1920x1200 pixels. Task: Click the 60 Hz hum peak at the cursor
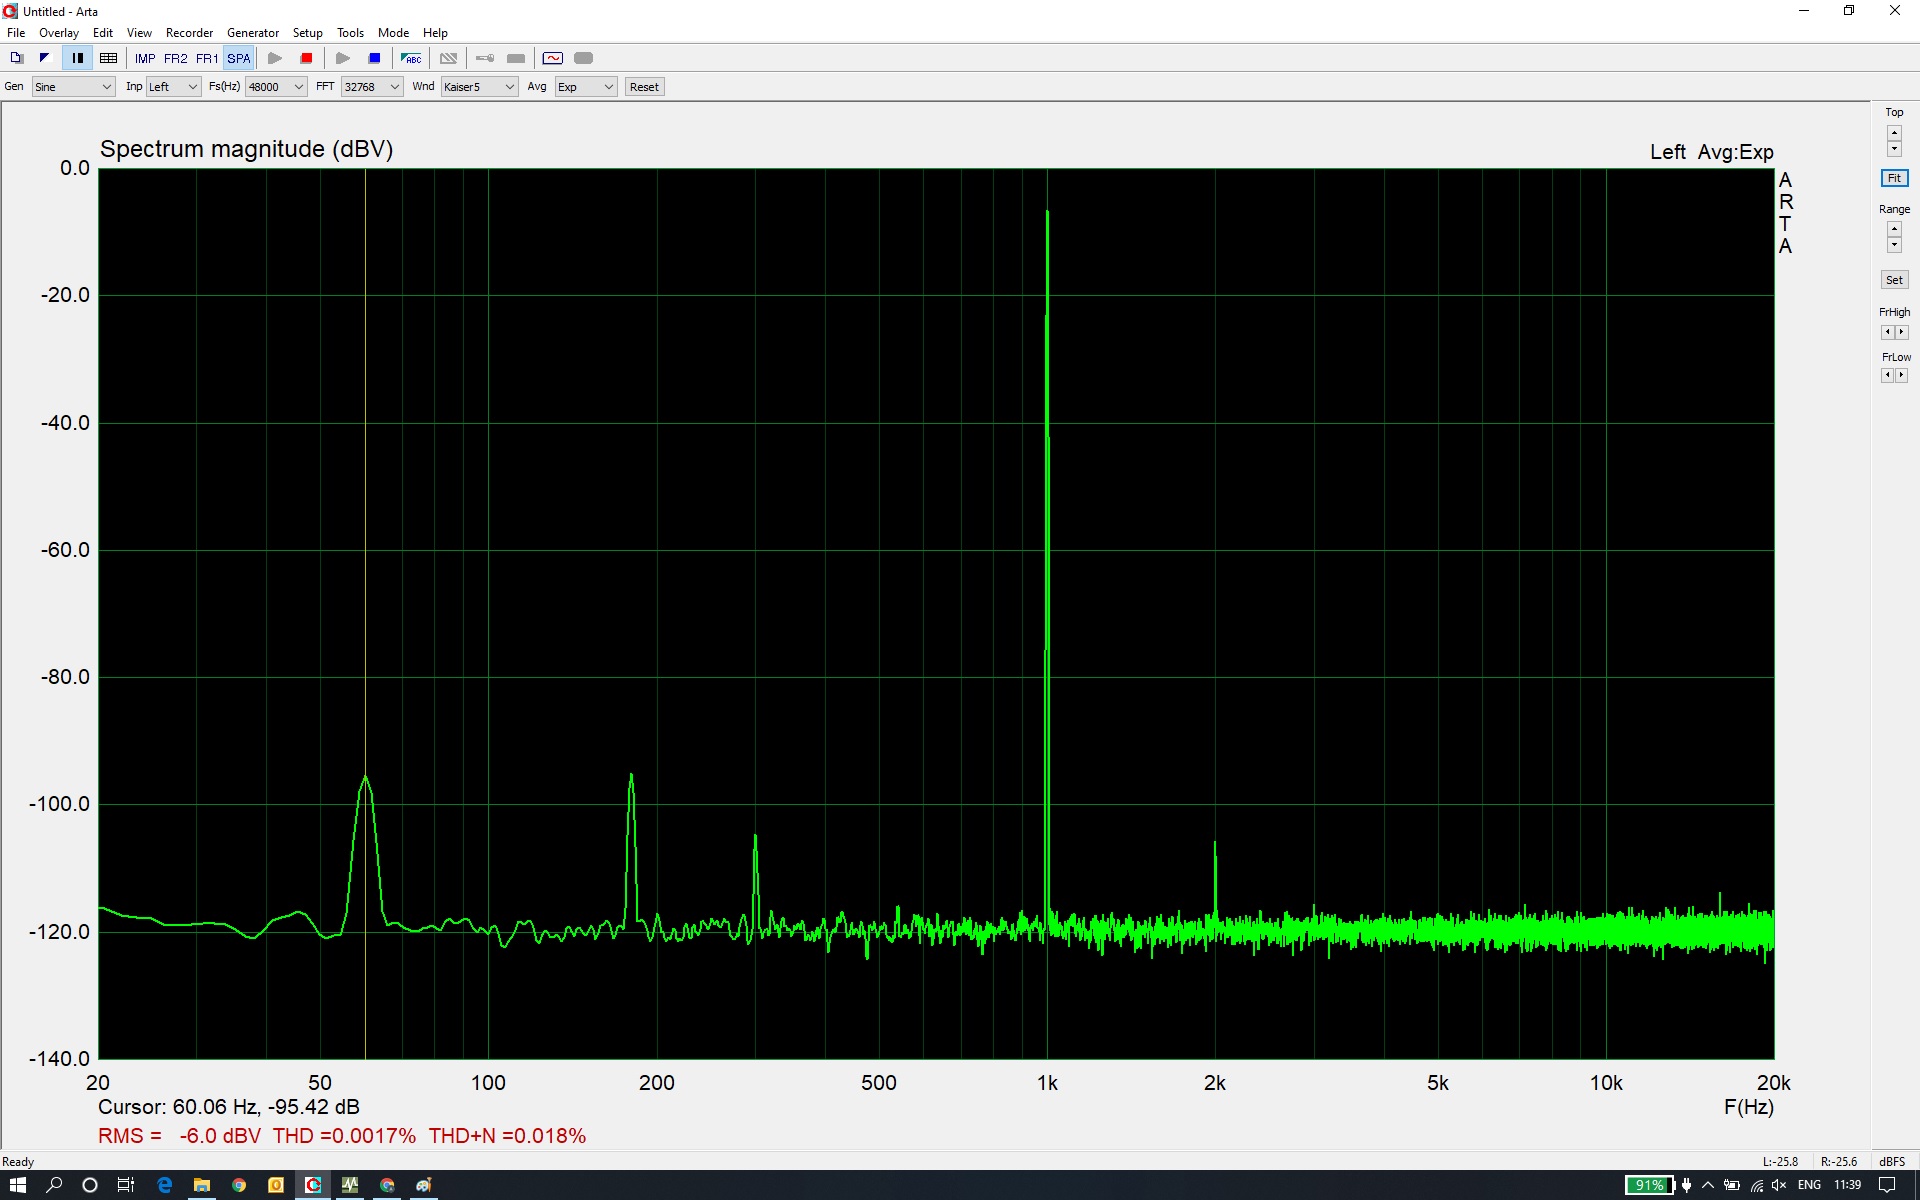pyautogui.click(x=365, y=776)
